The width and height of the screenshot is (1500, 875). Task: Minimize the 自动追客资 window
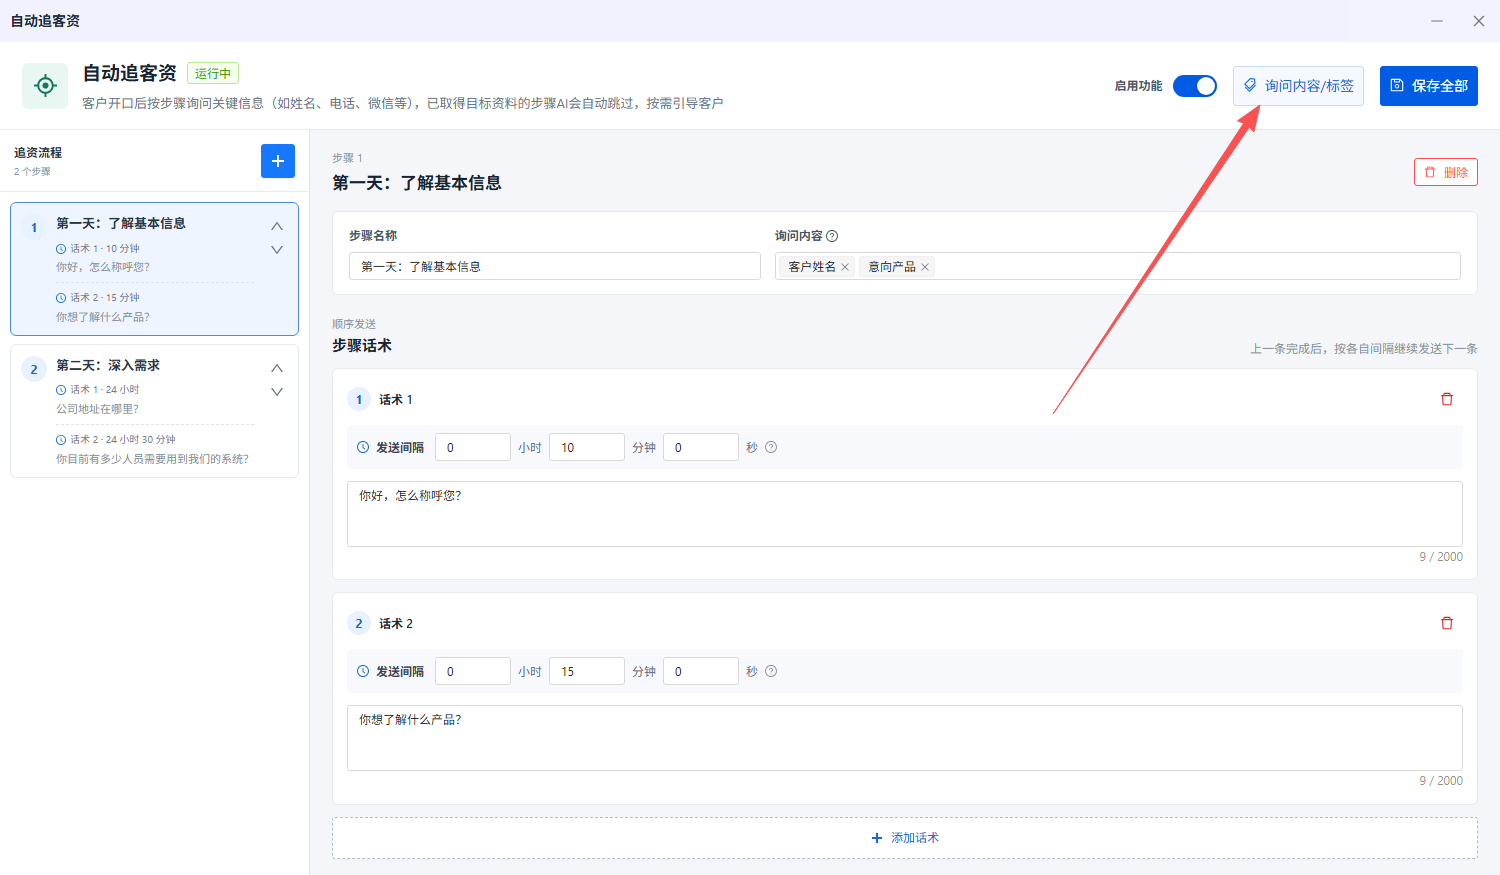[1437, 21]
